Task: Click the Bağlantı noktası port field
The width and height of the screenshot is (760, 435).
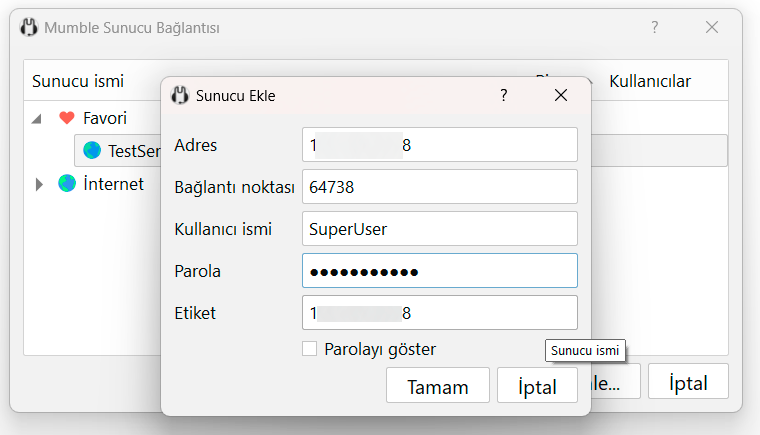Action: 439,187
